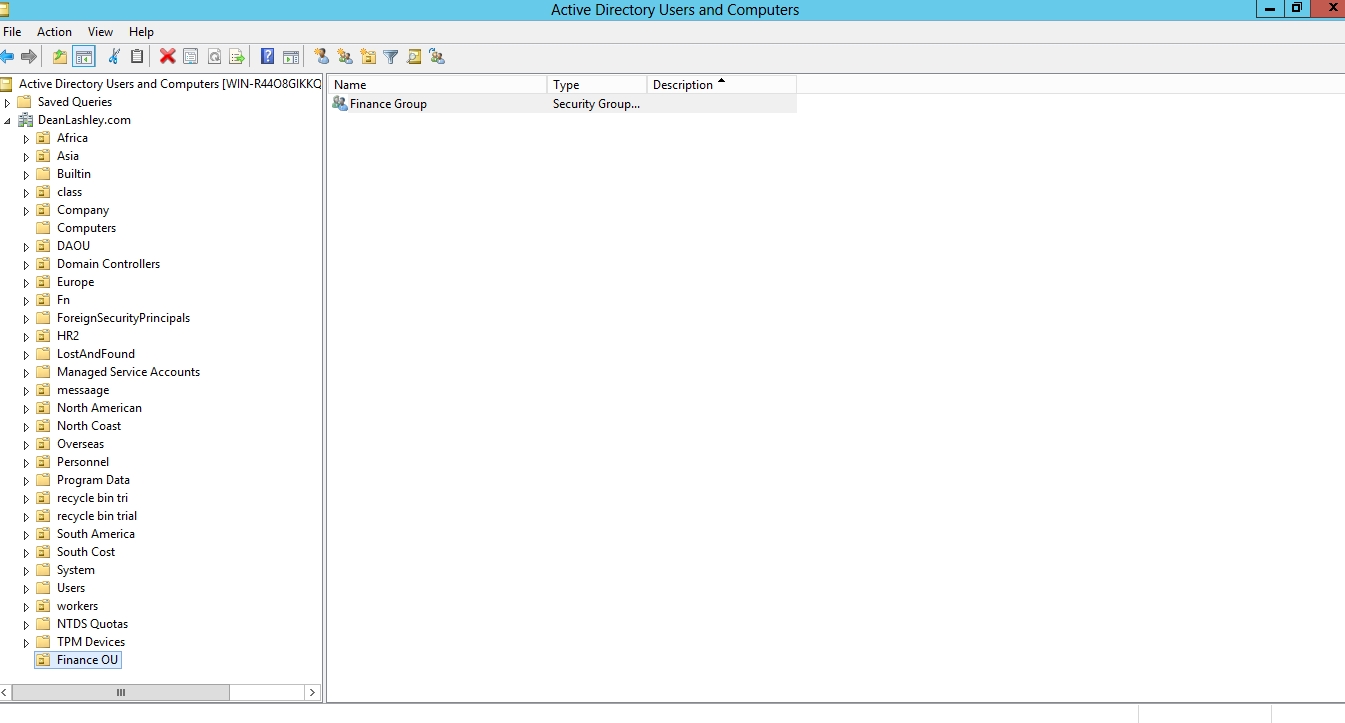Viewport: 1345px width, 723px height.
Task: Select the class tree item
Action: click(69, 192)
